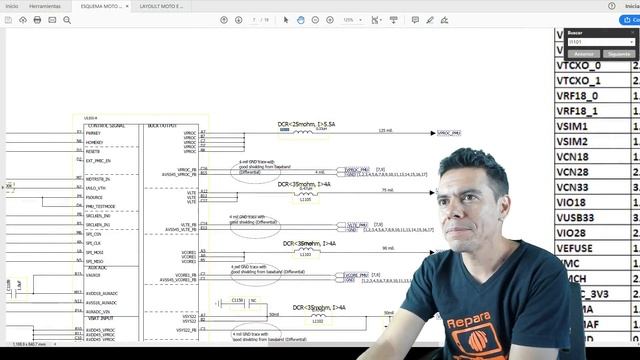Click the VTCXO_0 table cell
Screen dimensions: 640x360
click(593, 65)
